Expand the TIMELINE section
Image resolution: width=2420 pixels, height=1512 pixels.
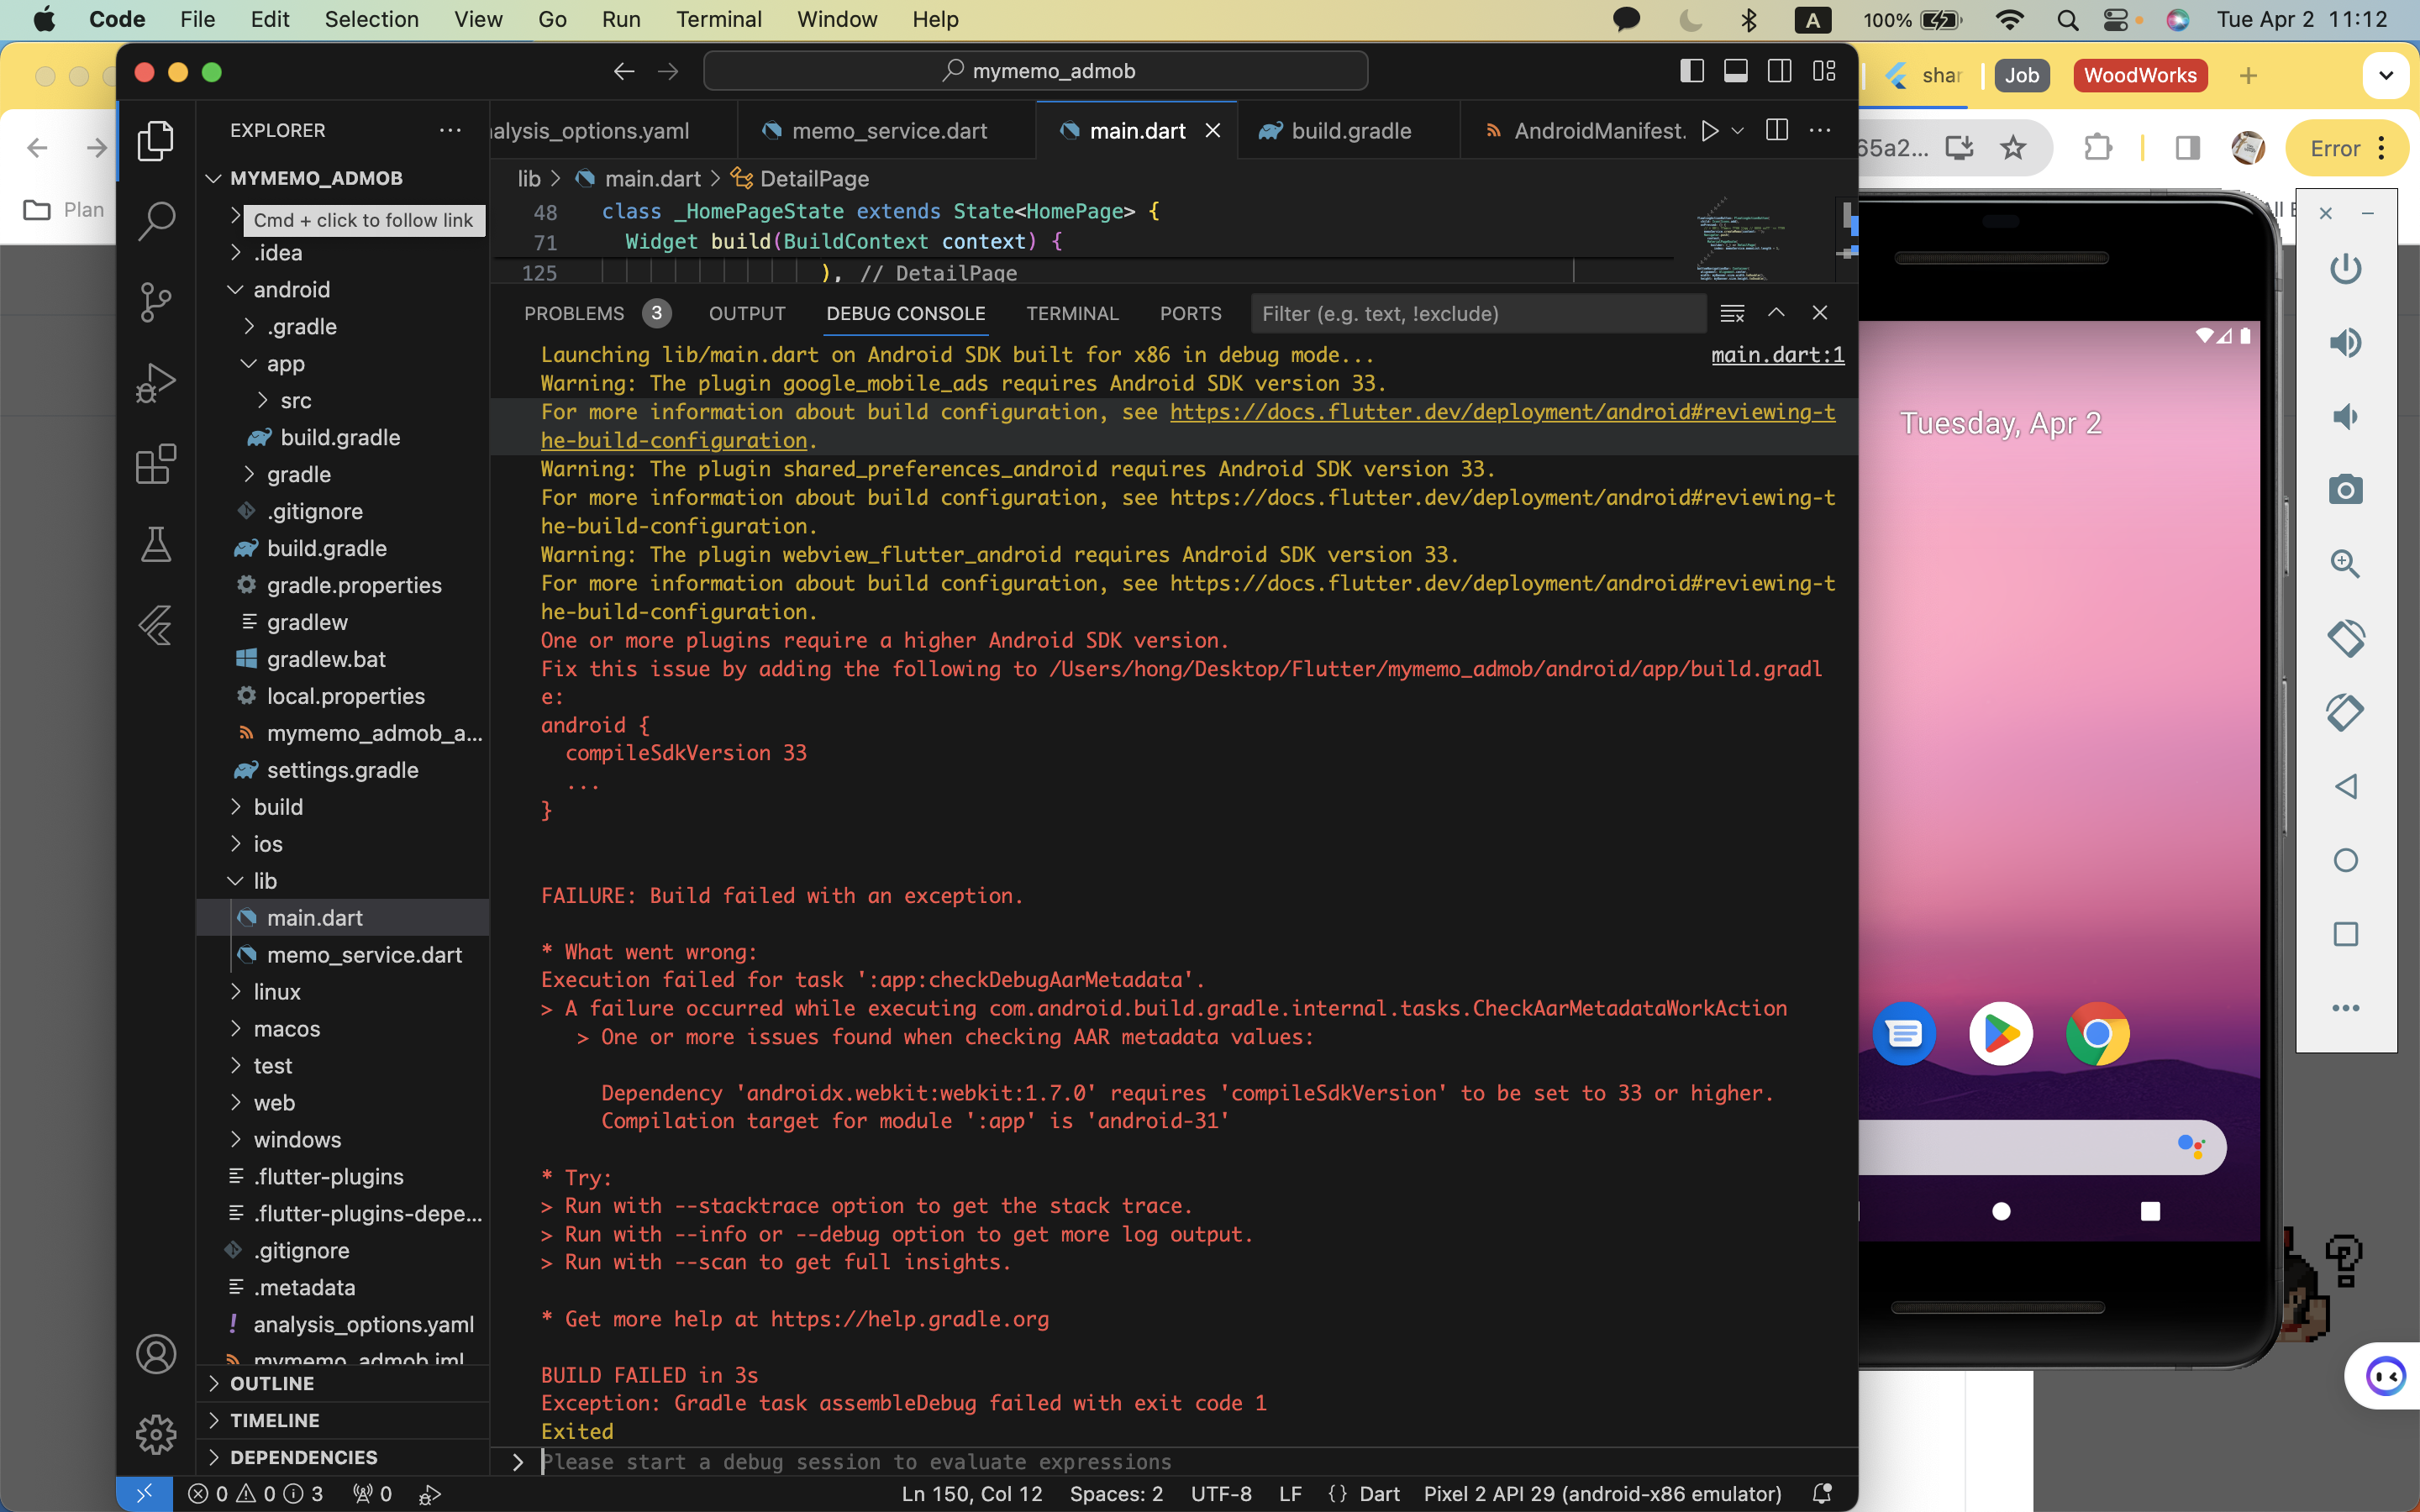pyautogui.click(x=343, y=1421)
